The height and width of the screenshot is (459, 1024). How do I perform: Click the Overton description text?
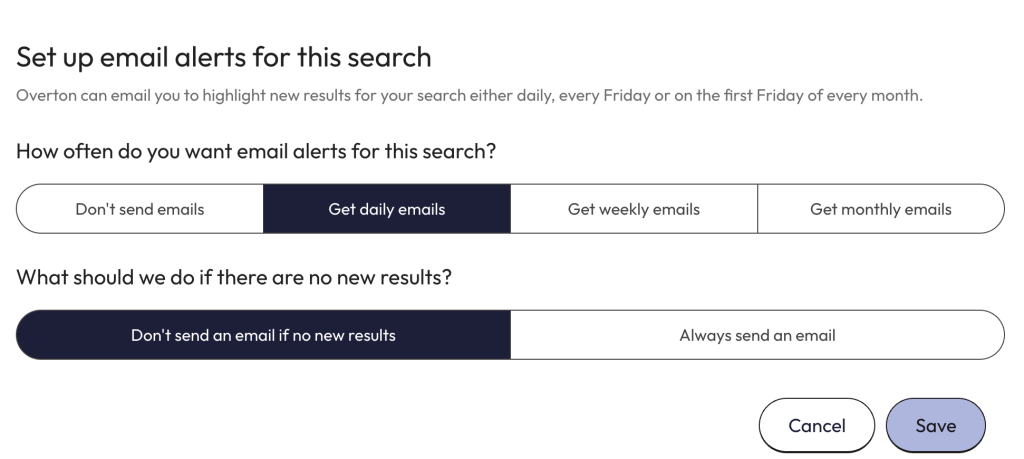click(x=469, y=96)
